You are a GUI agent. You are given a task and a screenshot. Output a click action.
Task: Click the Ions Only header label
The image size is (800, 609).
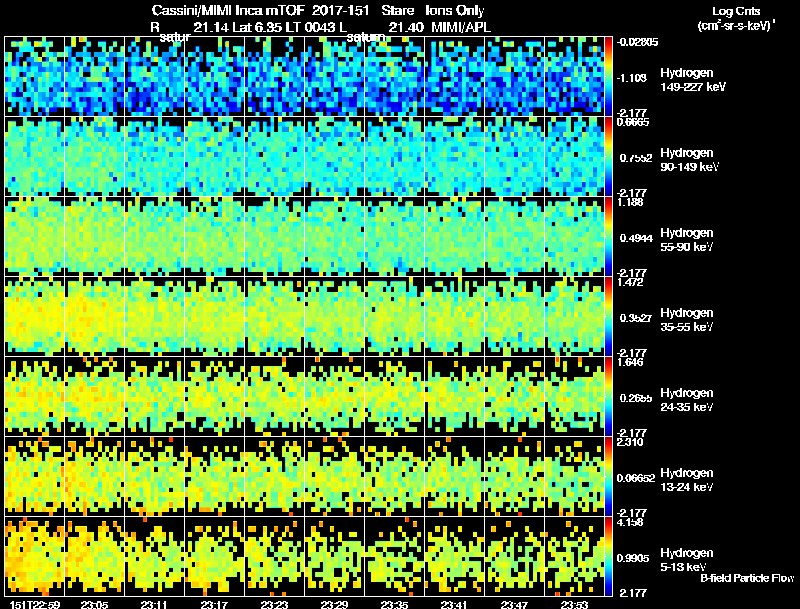455,11
